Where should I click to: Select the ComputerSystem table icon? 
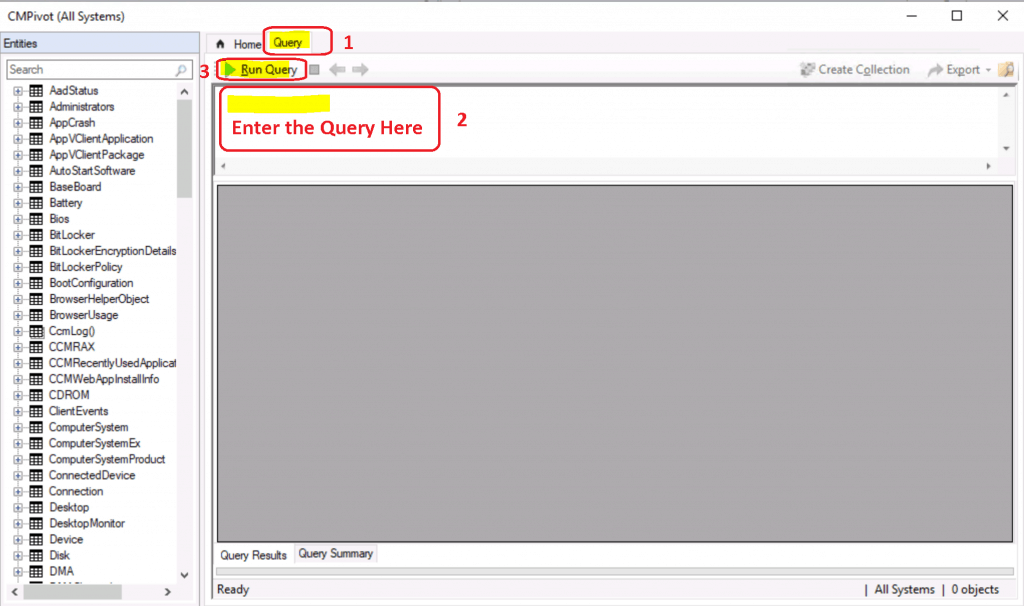(36, 427)
